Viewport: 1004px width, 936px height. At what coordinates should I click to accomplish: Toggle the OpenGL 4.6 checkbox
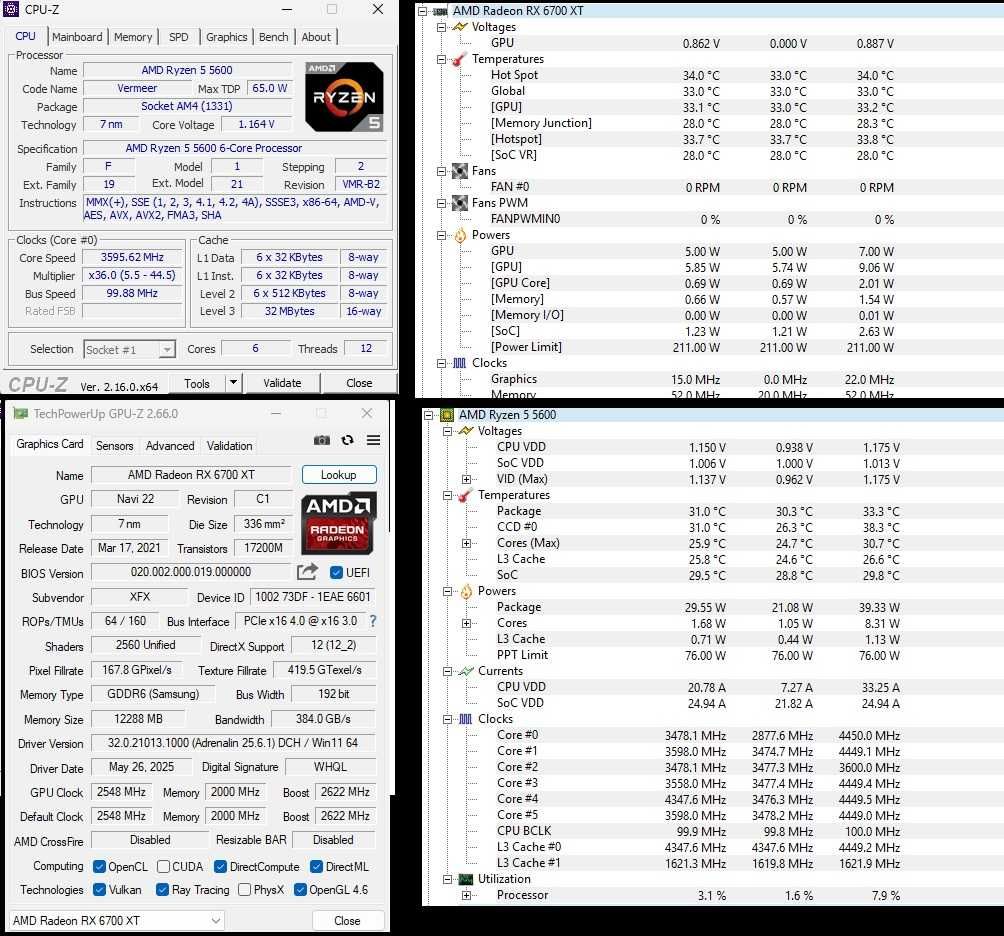point(300,889)
